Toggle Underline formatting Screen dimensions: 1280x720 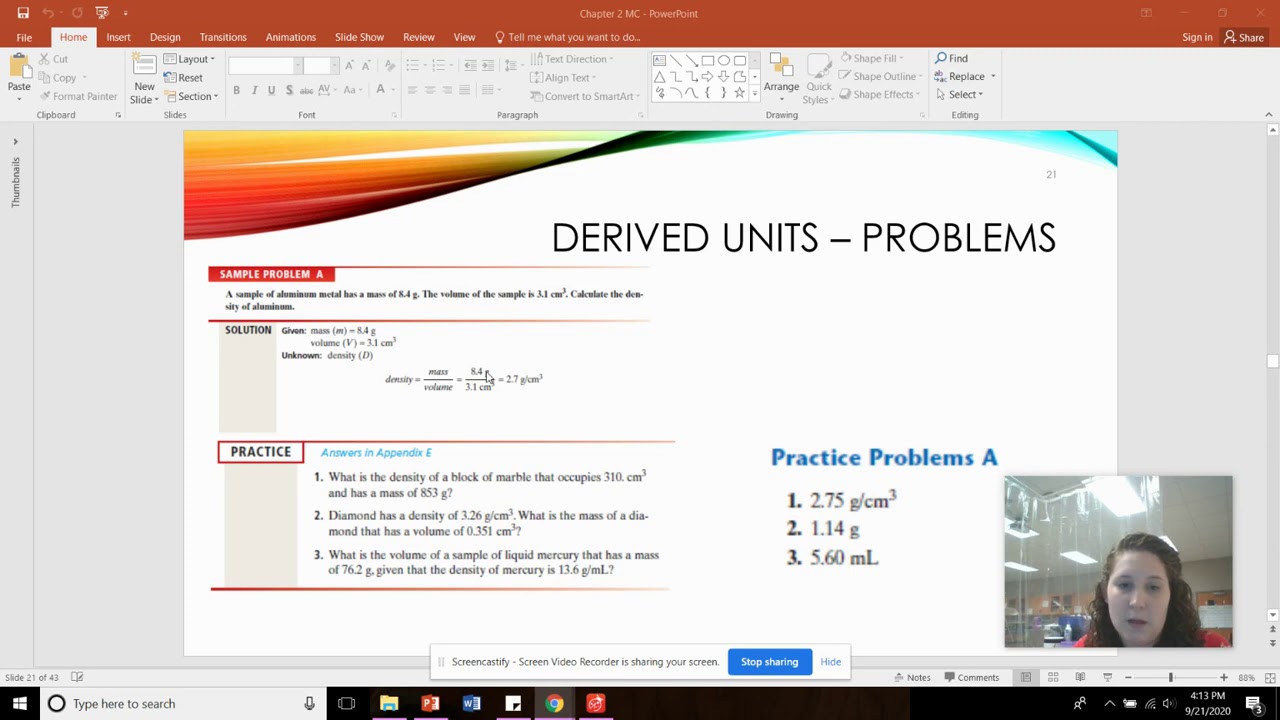tap(271, 90)
